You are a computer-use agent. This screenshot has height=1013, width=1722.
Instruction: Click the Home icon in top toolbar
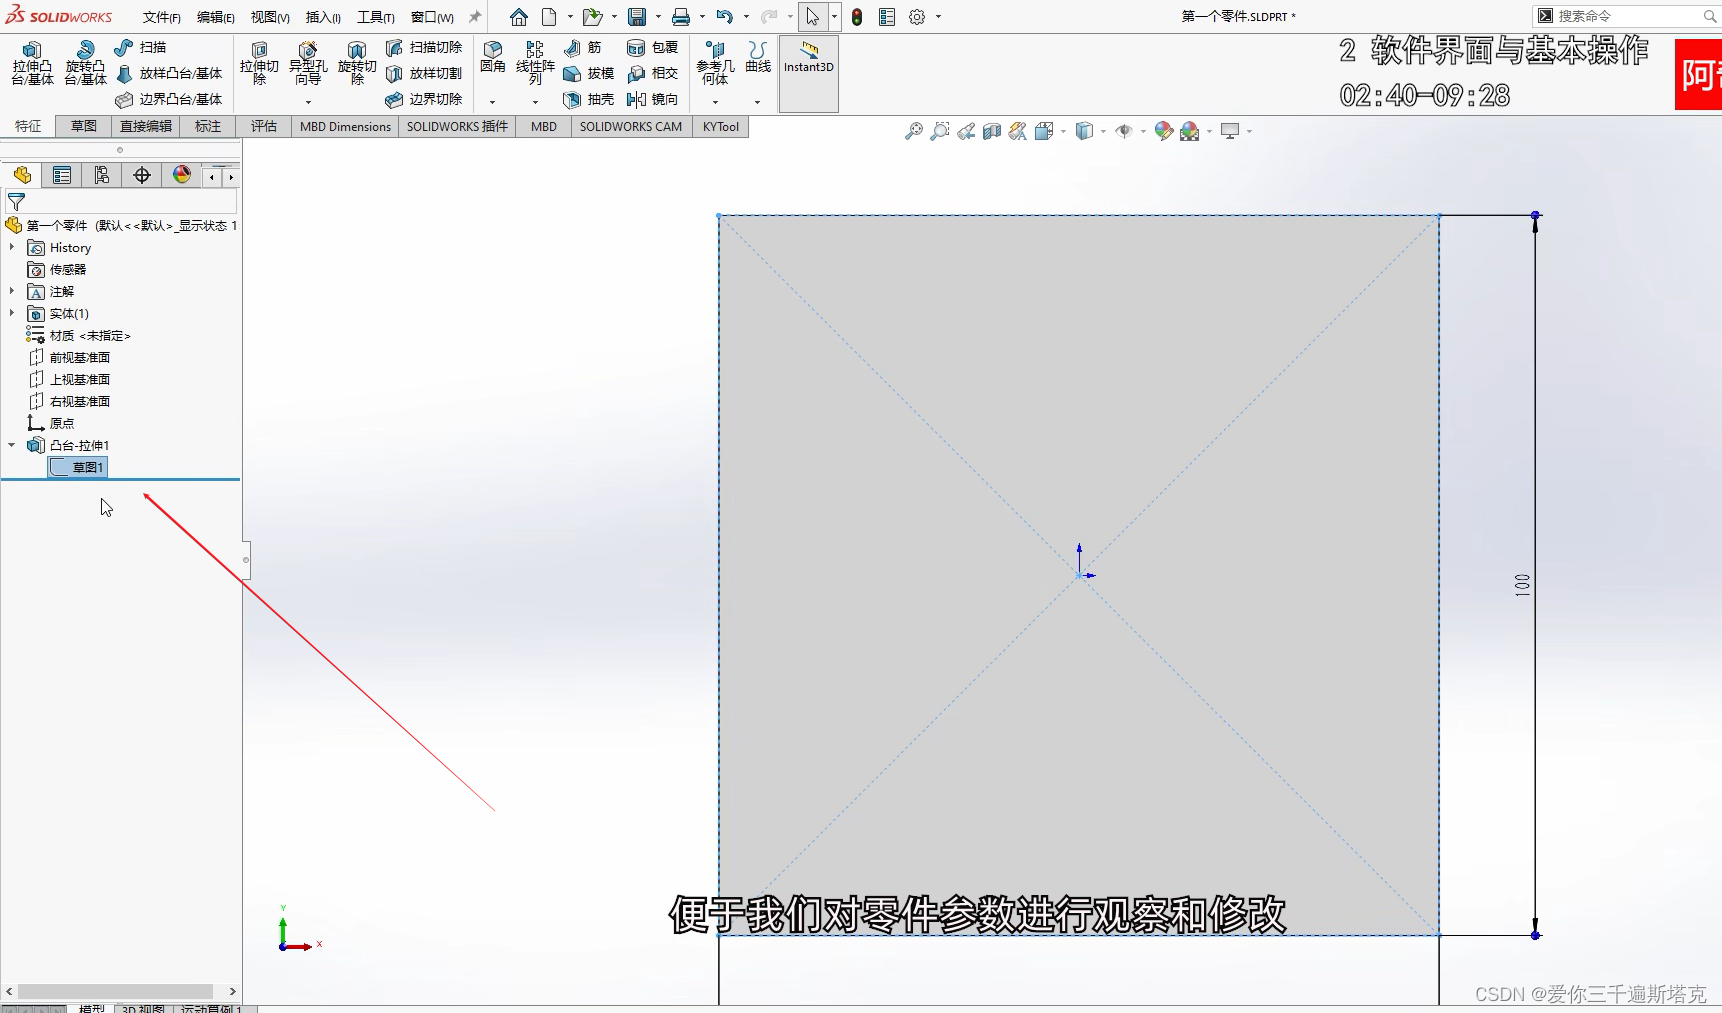(x=518, y=17)
